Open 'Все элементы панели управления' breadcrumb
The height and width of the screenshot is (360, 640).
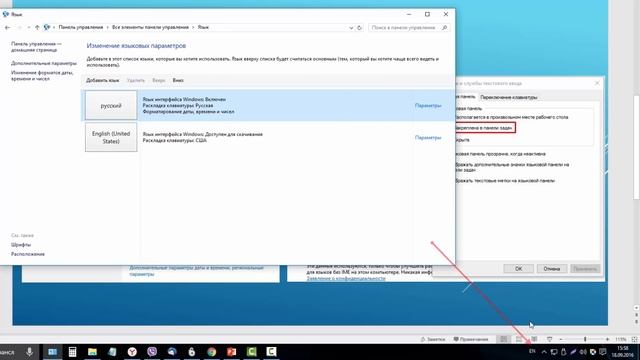click(150, 27)
